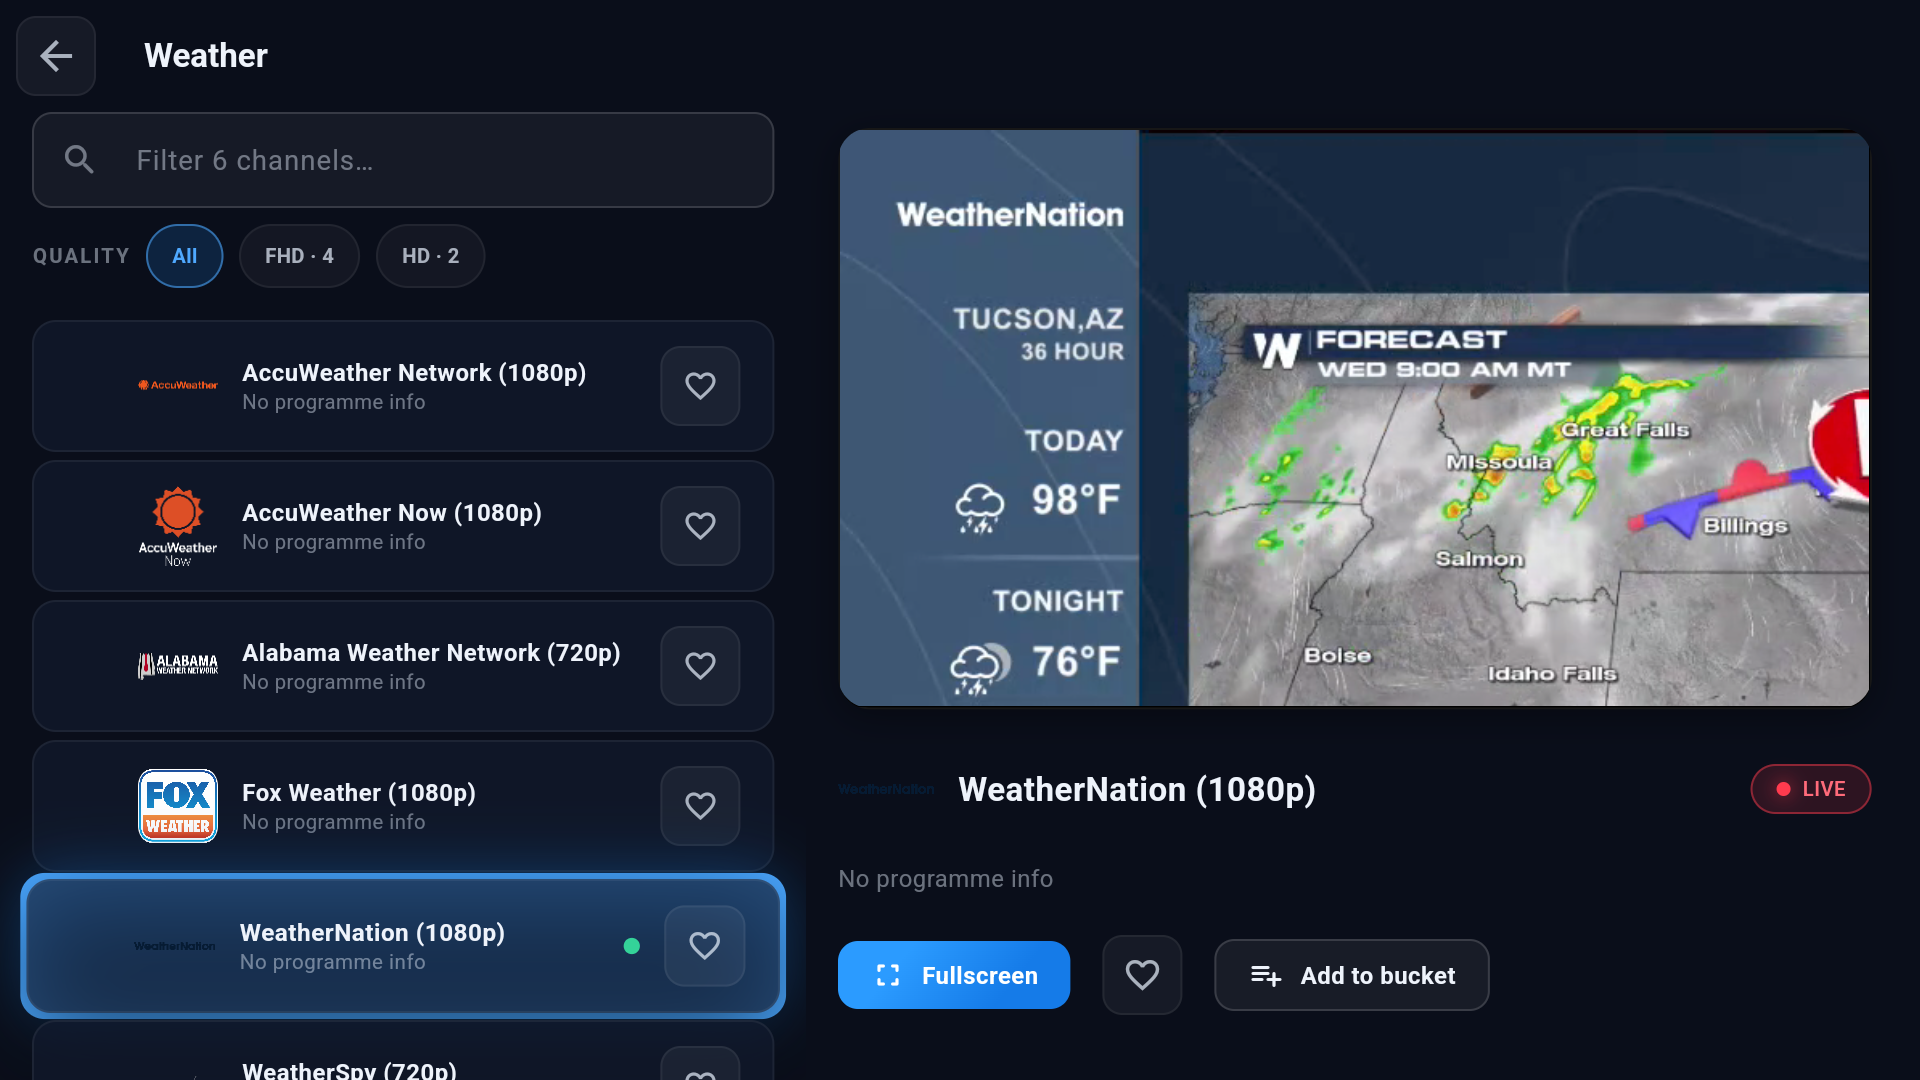1920x1080 pixels.
Task: Click the WeatherNation logo in list
Action: (x=175, y=946)
